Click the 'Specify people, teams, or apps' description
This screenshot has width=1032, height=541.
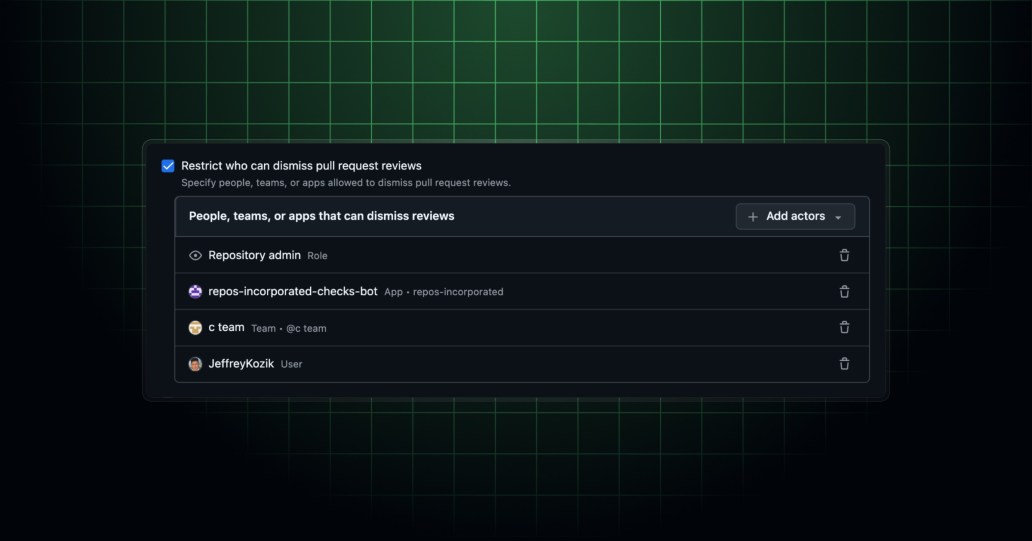coord(346,183)
